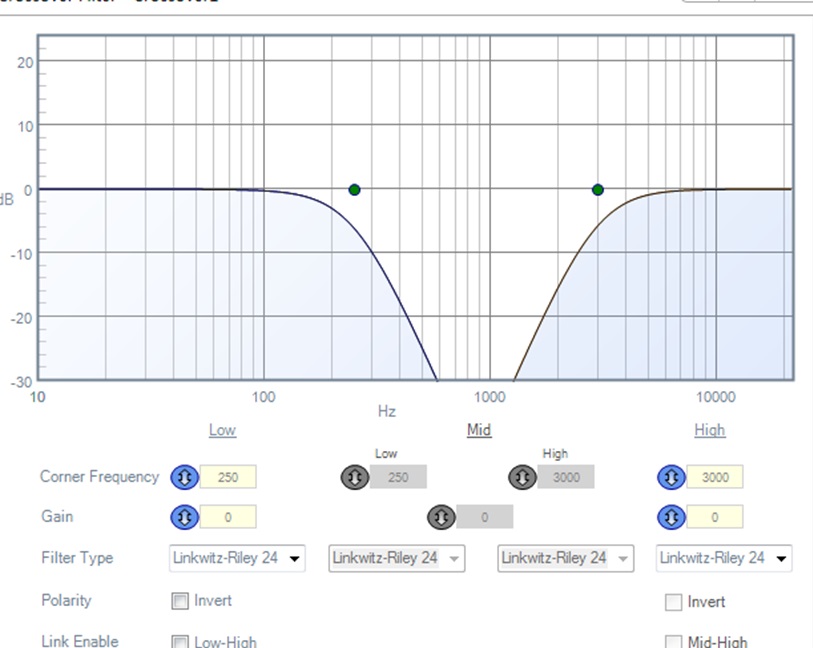This screenshot has width=813, height=648.
Task: Click the Mid High frequency field showing 3000
Action: 566,477
